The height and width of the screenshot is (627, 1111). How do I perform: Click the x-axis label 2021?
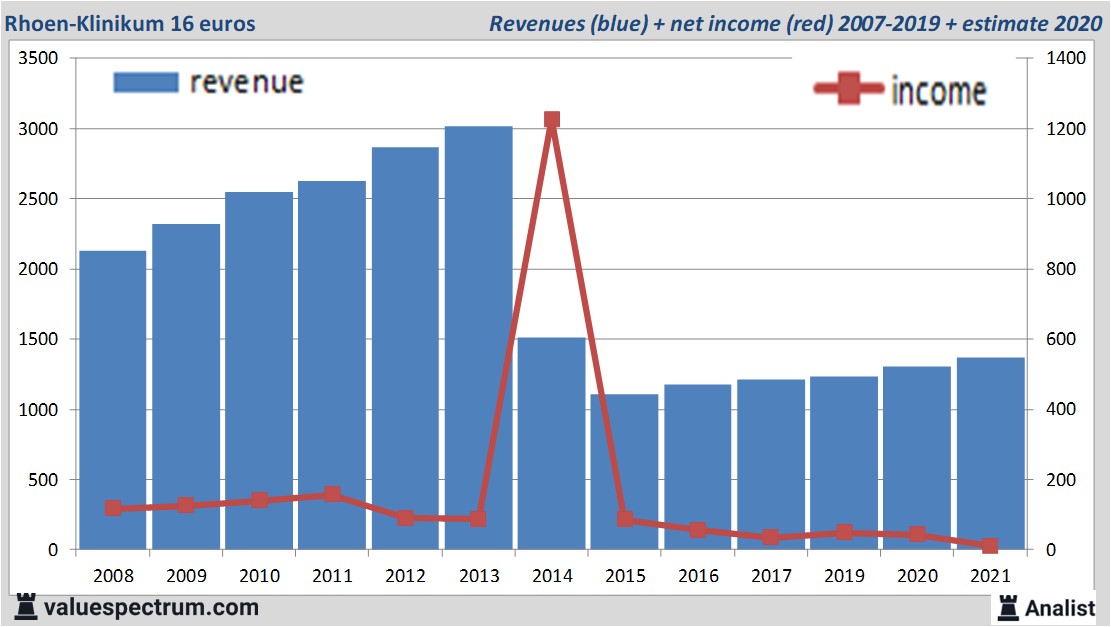click(991, 576)
